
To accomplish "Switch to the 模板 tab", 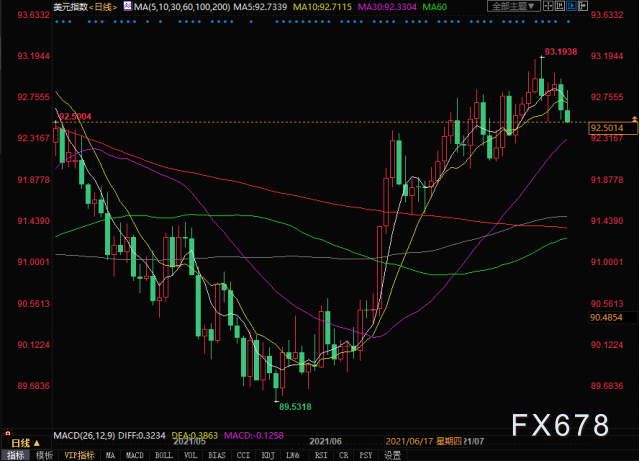I will click(x=44, y=454).
